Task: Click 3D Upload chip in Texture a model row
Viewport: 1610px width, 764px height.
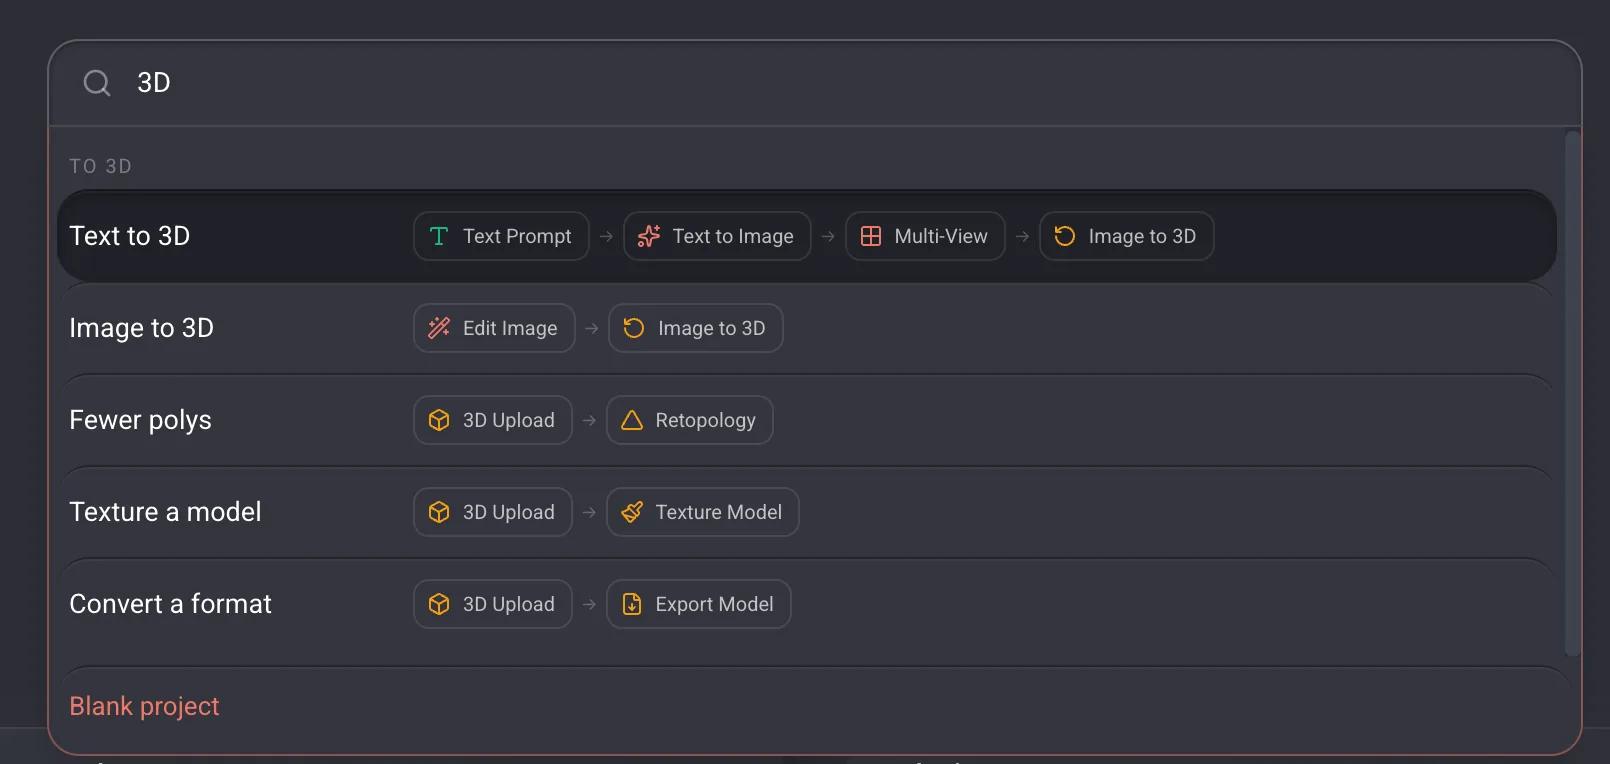Action: click(492, 512)
